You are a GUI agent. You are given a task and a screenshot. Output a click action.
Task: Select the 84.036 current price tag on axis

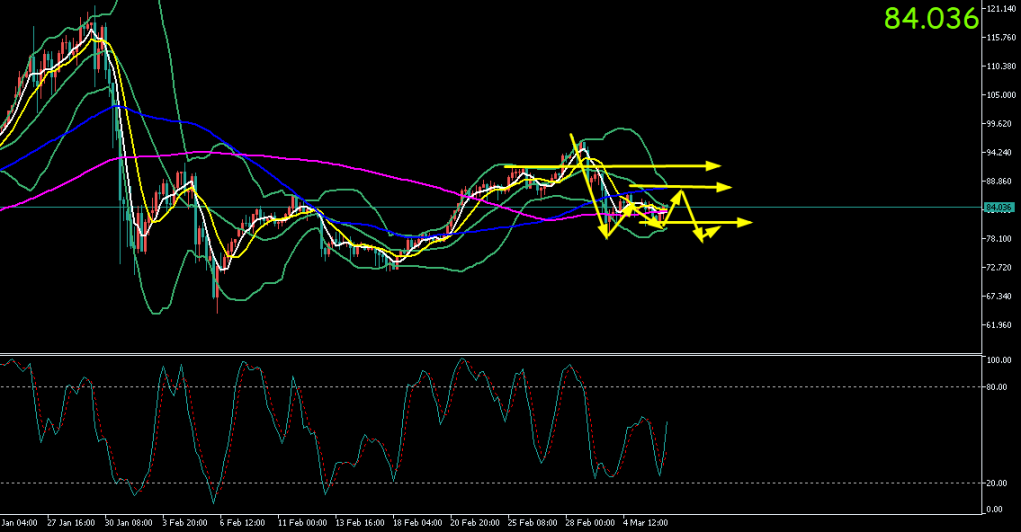pos(999,207)
